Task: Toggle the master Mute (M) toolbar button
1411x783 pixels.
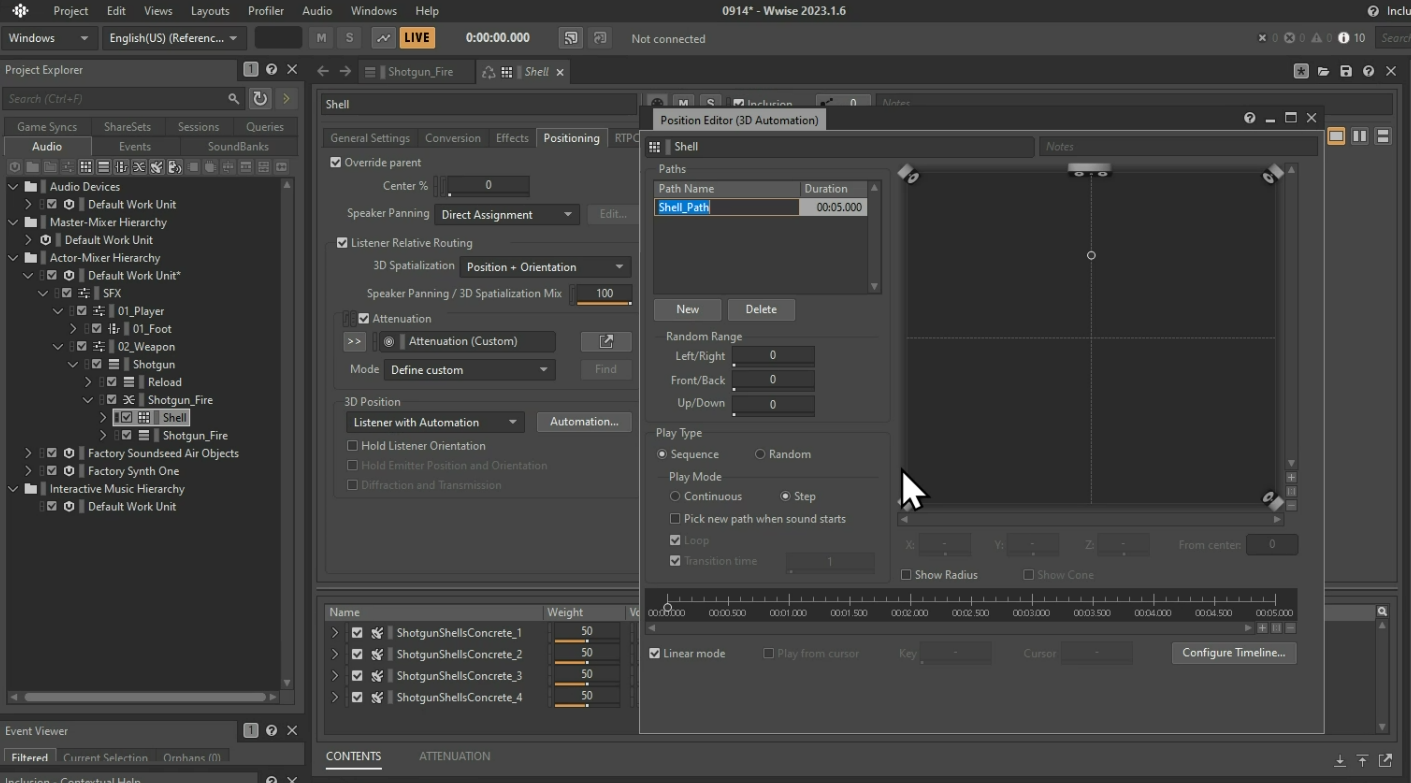Action: click(321, 38)
